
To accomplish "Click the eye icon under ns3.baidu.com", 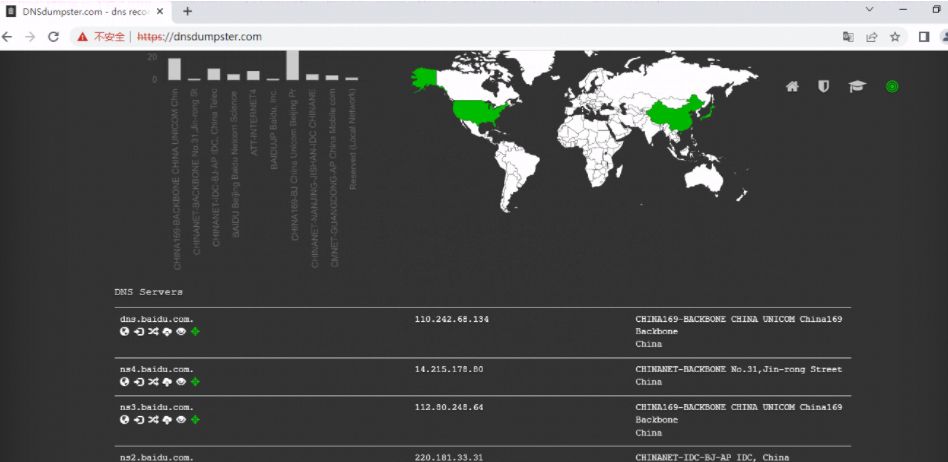I will pos(181,420).
